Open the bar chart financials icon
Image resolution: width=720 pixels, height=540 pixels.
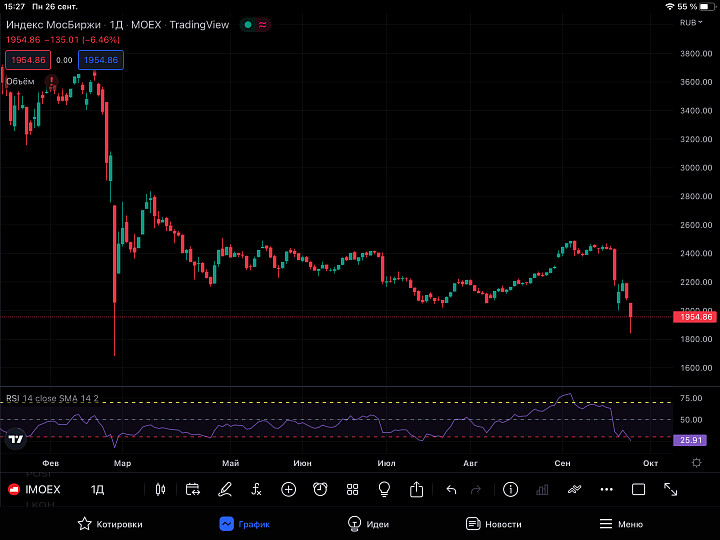pos(542,489)
